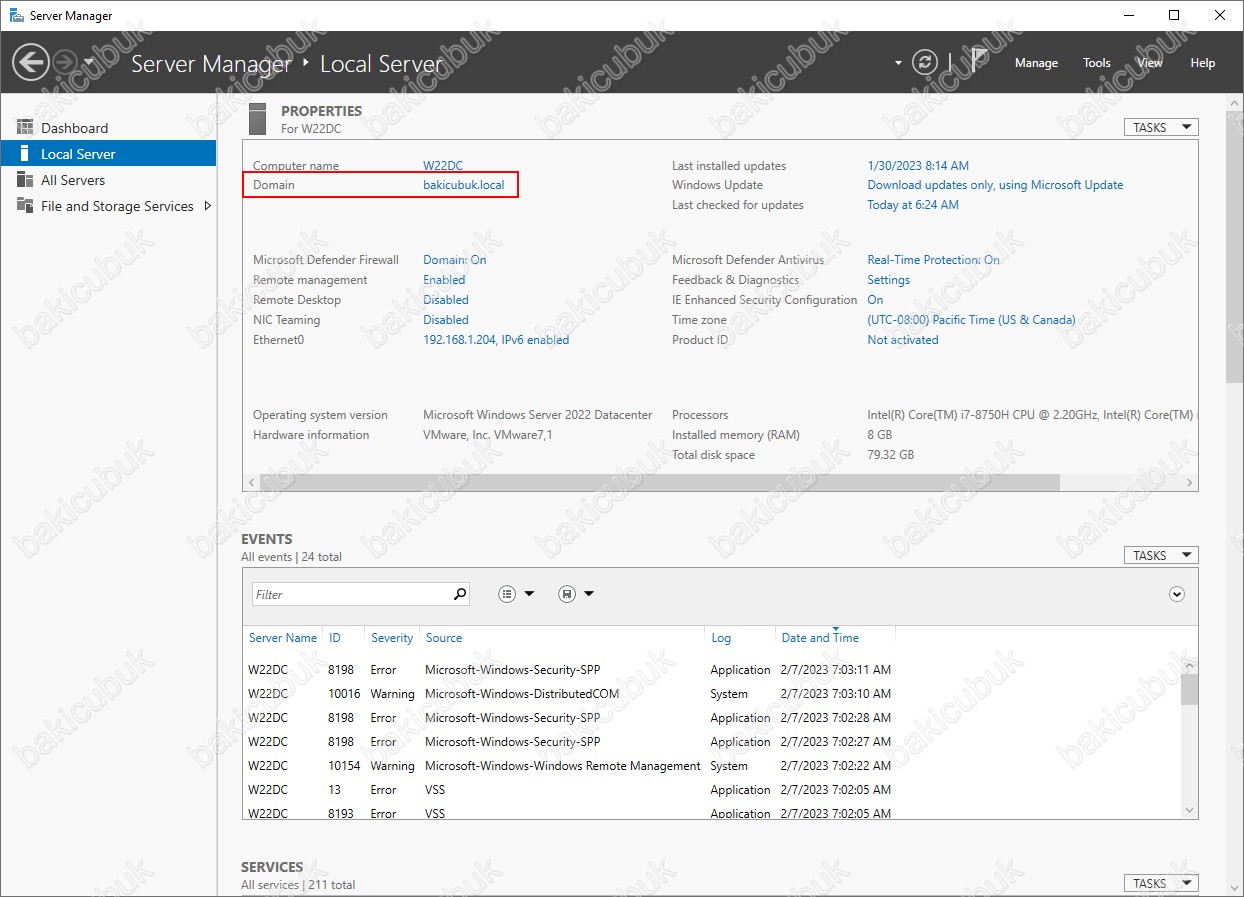The height and width of the screenshot is (897, 1244).
Task: Click the Remote management Enabled link
Action: 444,280
